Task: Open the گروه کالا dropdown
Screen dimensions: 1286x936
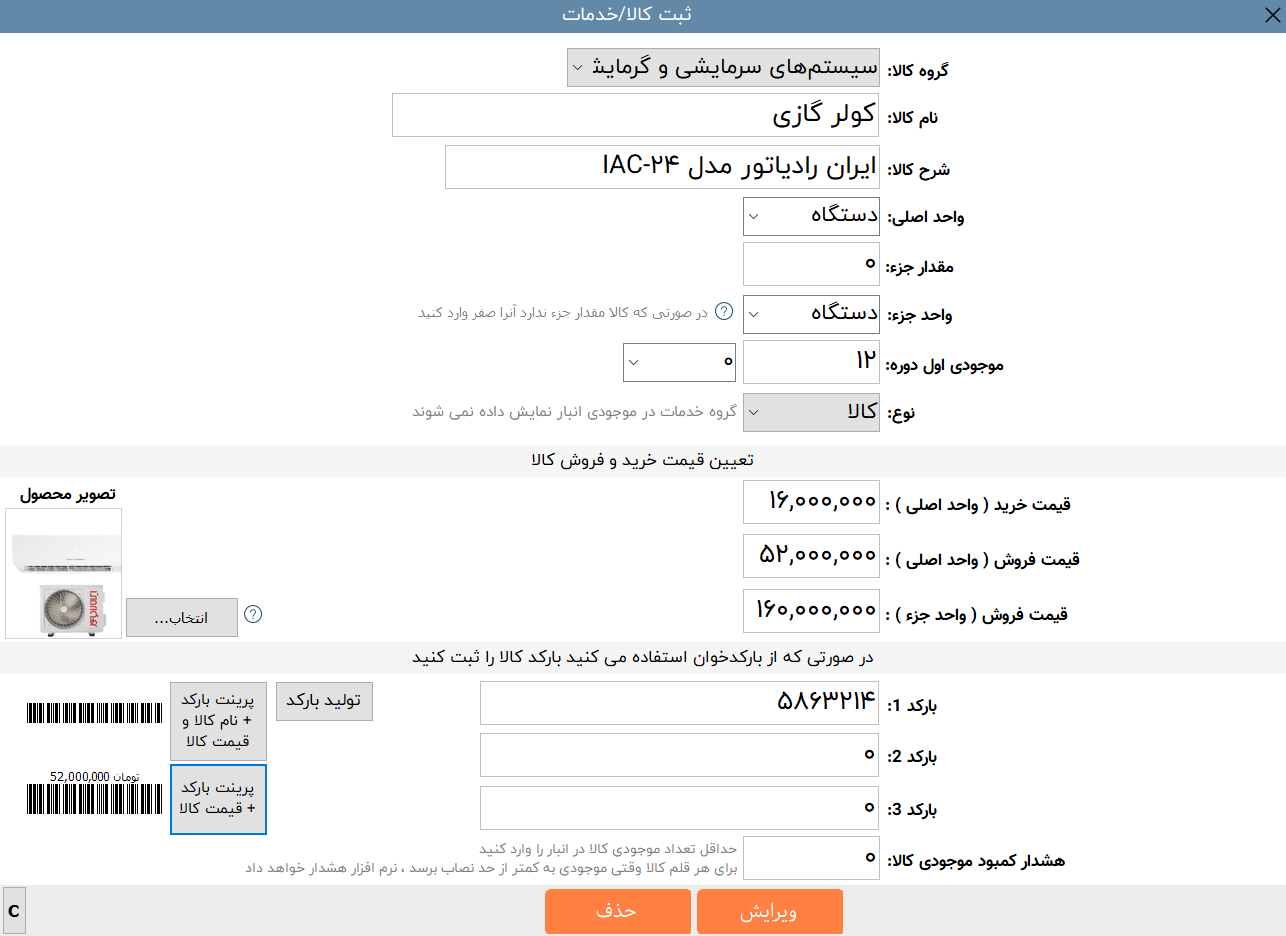Action: click(x=724, y=68)
